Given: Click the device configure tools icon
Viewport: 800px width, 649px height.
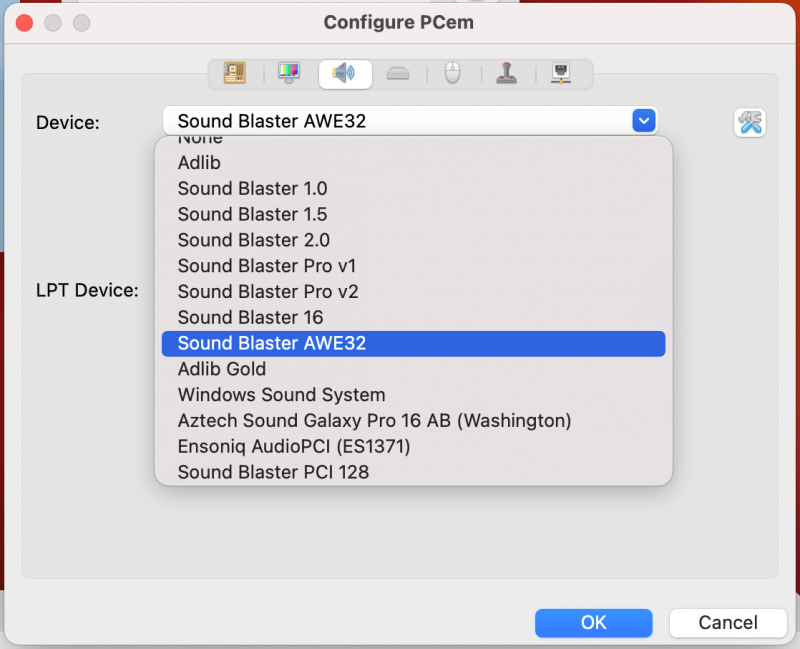Looking at the screenshot, I should point(750,122).
